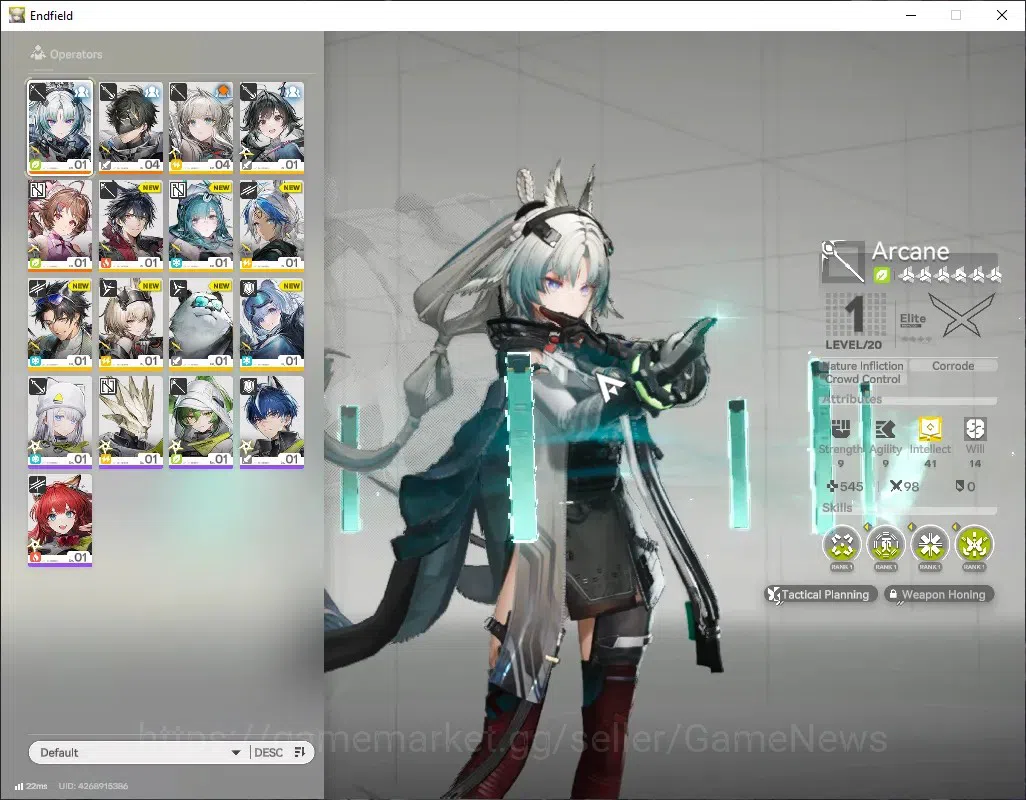Pick the green-haired hooded operator card
Viewport: 1026px width, 800px height.
coord(201,422)
